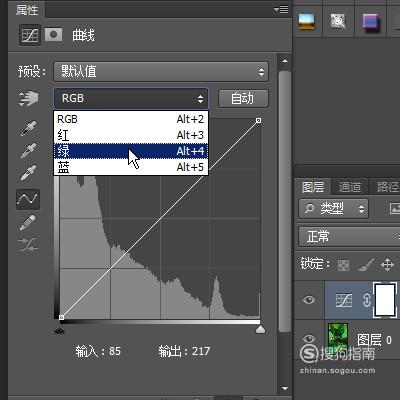This screenshot has height=400, width=400.
Task: Click the Properties panel scroll up arrow
Action: [285, 61]
